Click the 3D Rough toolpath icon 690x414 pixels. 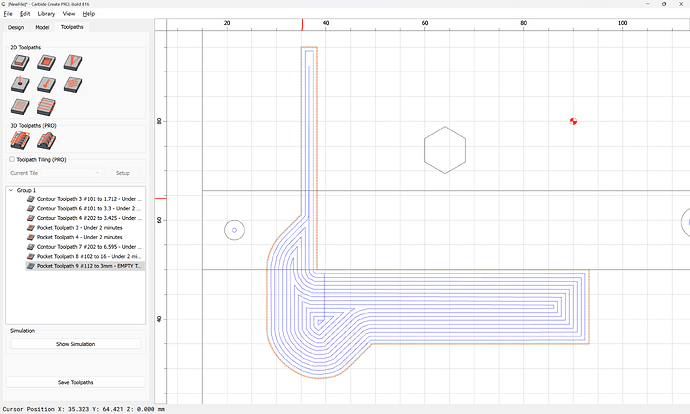pos(20,141)
